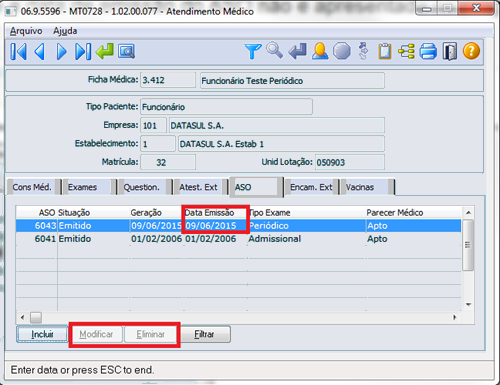Screen dimensions: 500x385
Task: Go to previous record arrow
Action: [40, 52]
